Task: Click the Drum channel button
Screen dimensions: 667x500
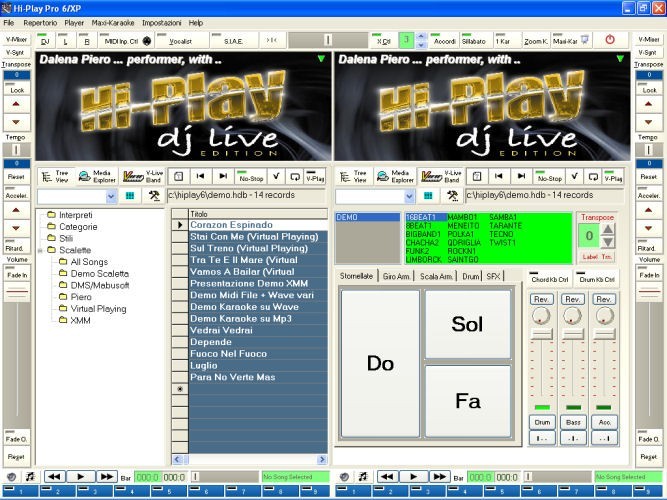Action: coord(542,422)
